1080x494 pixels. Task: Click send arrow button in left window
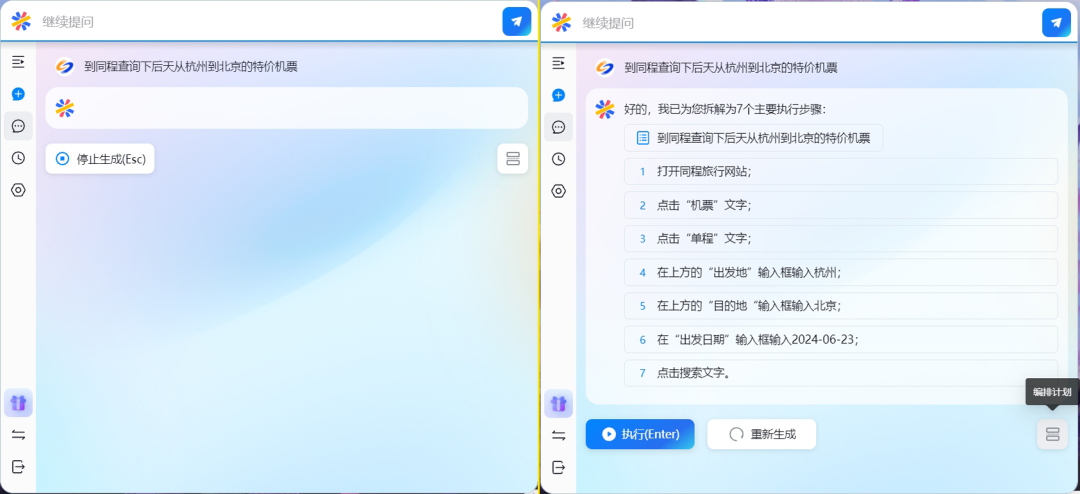click(x=517, y=21)
